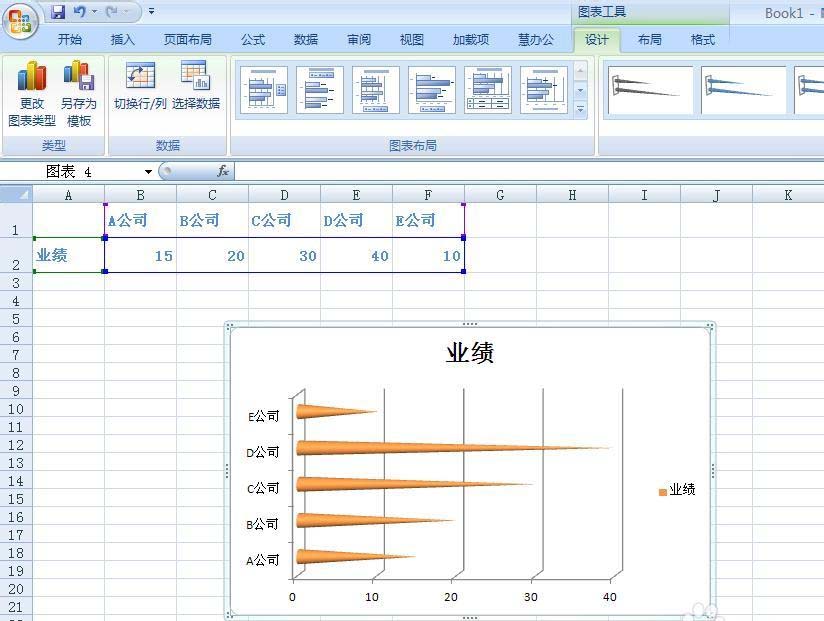Image resolution: width=824 pixels, height=621 pixels.
Task: Expand the chart layout gallery more arrow
Action: coord(581,110)
